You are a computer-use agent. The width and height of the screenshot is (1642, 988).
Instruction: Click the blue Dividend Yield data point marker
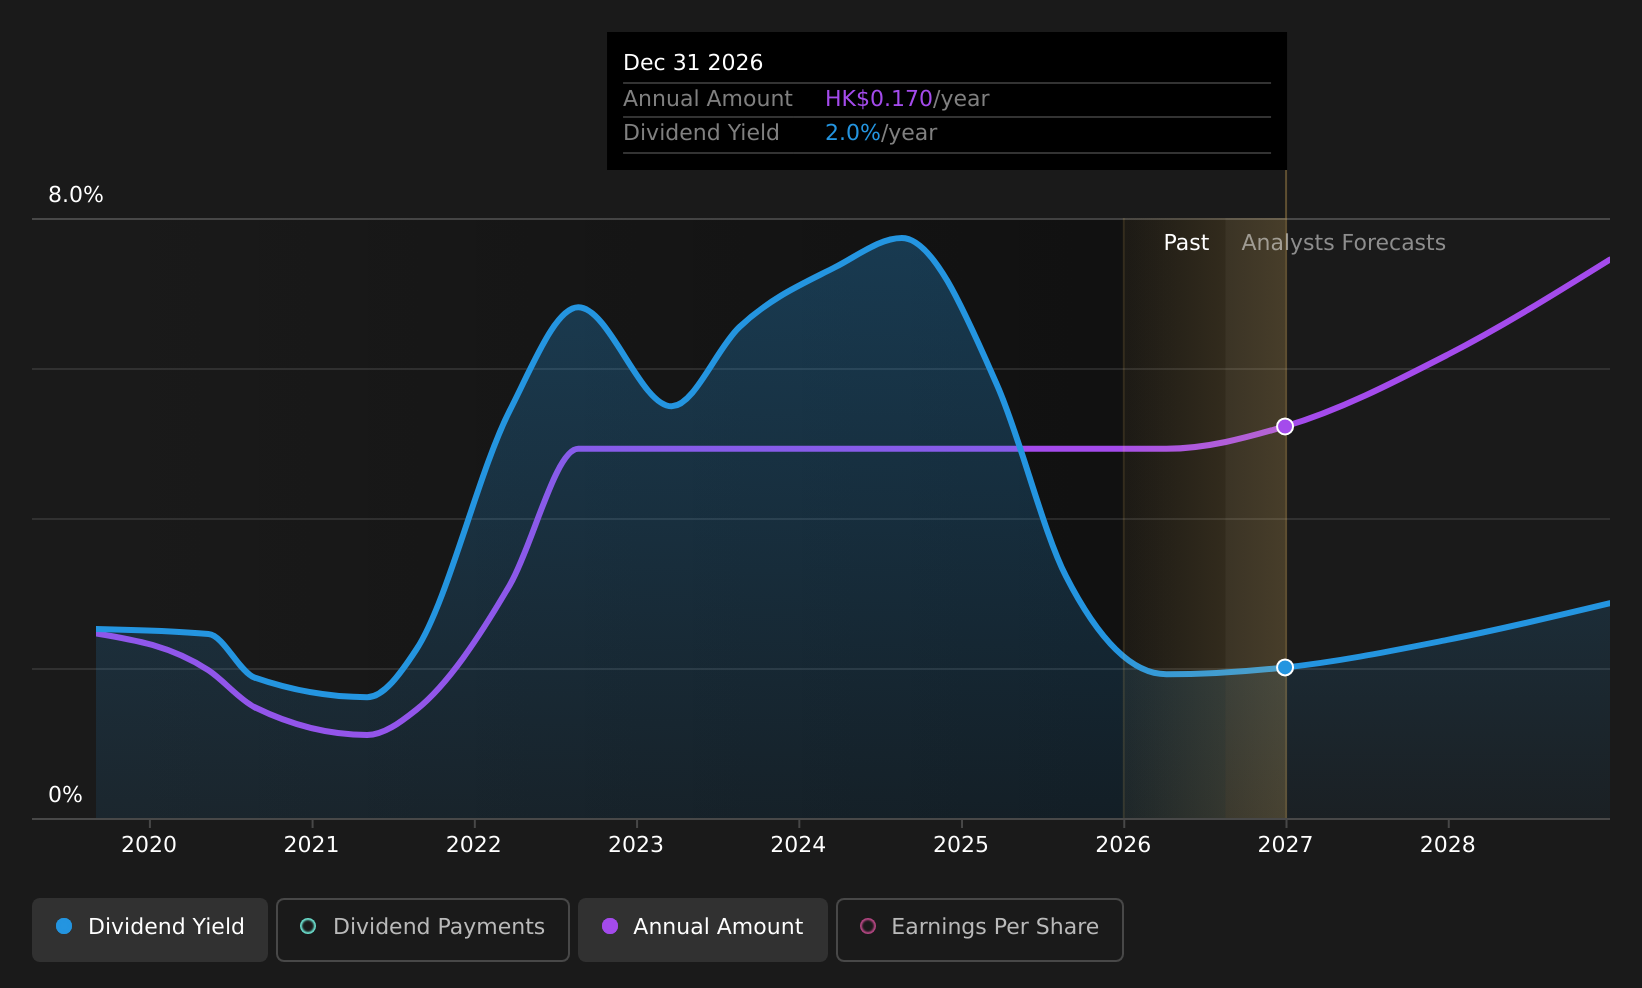point(1285,667)
